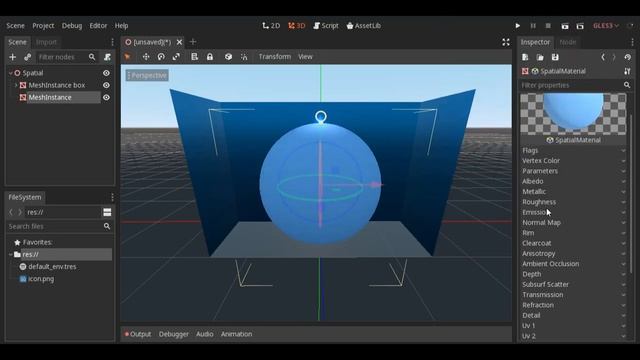Click the Search files field

[x=60, y=226]
